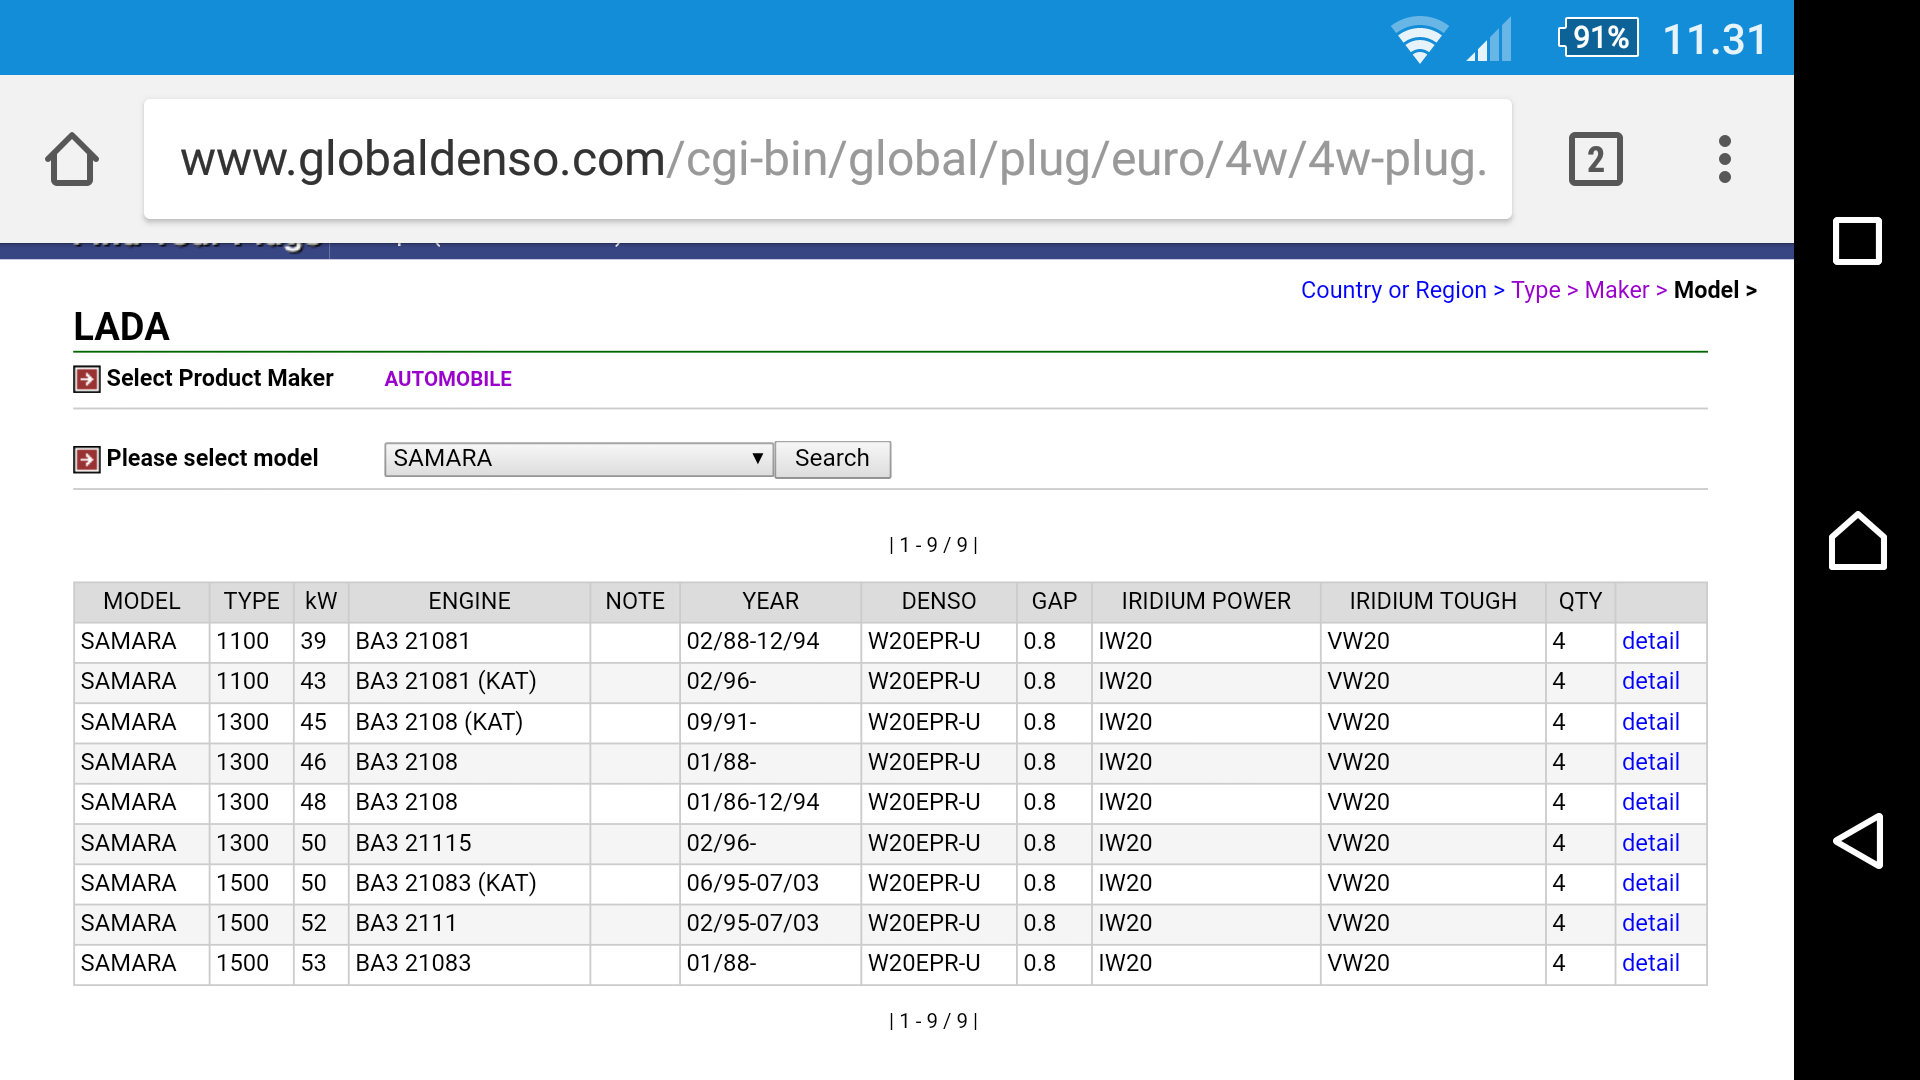
Task: Select the year cell 02/88-12/94
Action: coord(770,641)
